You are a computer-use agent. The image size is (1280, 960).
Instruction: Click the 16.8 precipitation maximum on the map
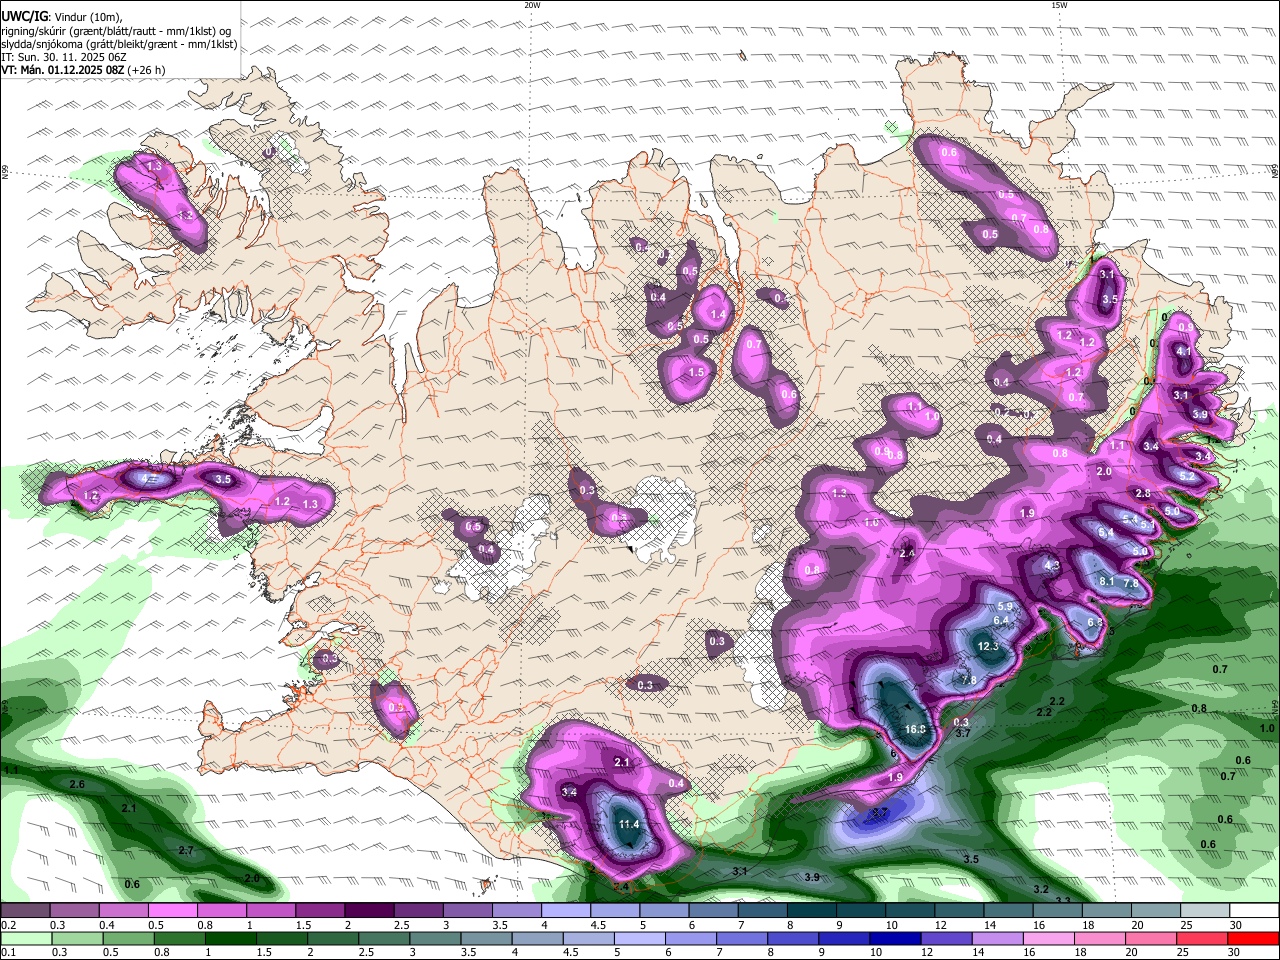pyautogui.click(x=915, y=729)
